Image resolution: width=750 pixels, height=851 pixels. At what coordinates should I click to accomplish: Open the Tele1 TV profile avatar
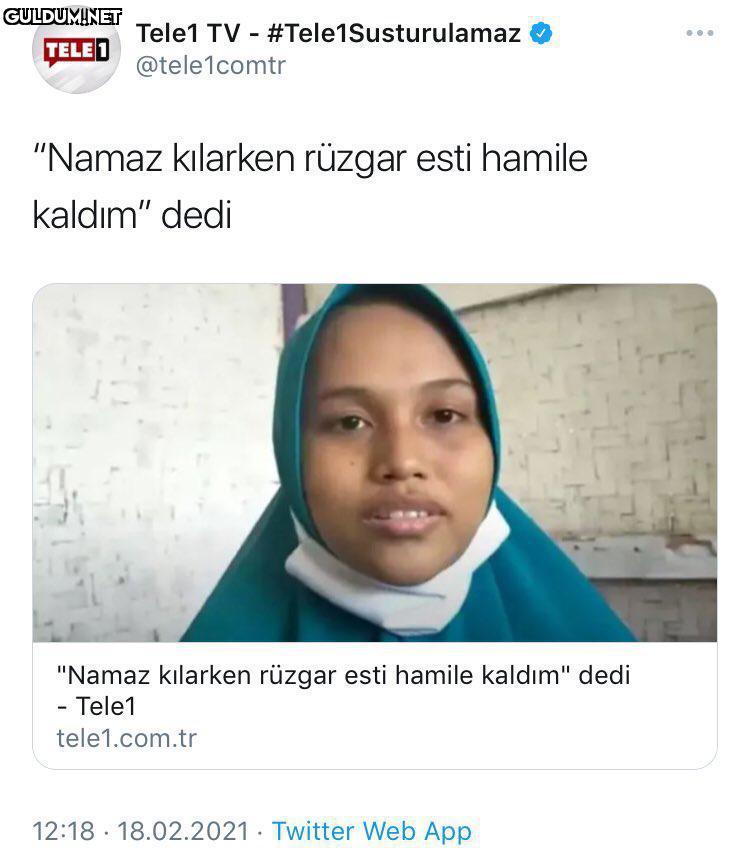pyautogui.click(x=76, y=50)
